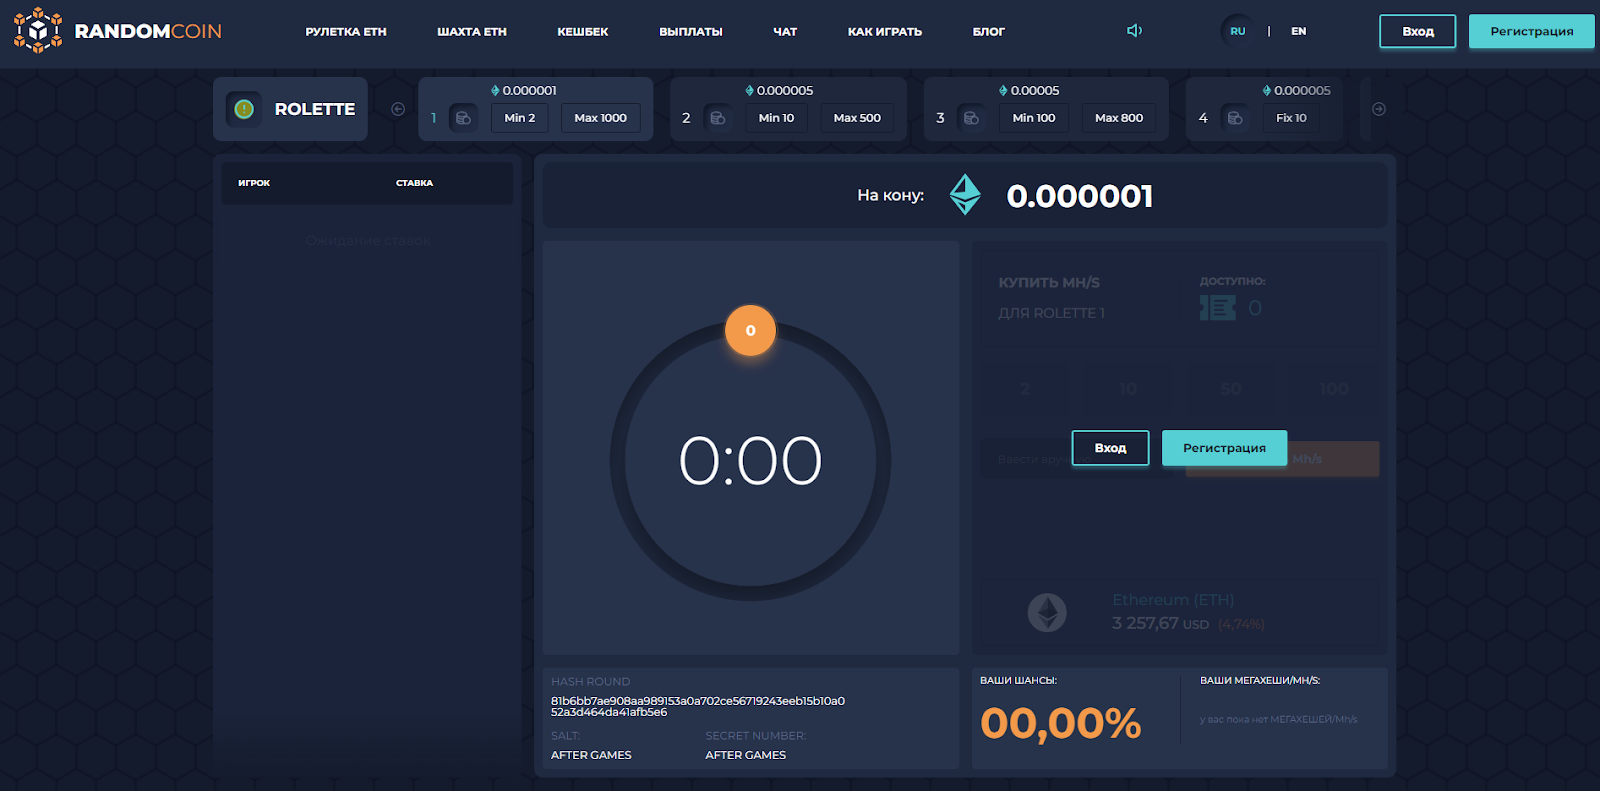Viewport: 1600px width, 791px height.
Task: Click the orange 0 marker on timer ring
Action: point(750,330)
